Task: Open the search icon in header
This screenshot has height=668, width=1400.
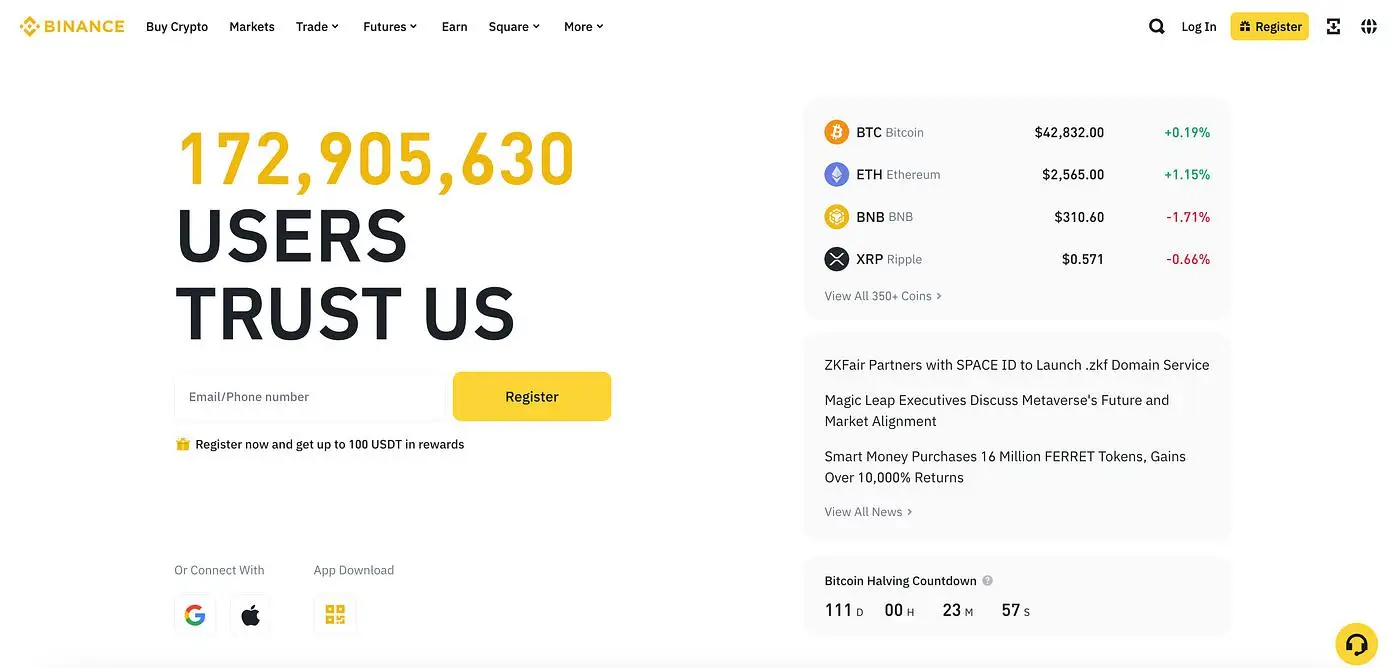Action: click(x=1156, y=27)
